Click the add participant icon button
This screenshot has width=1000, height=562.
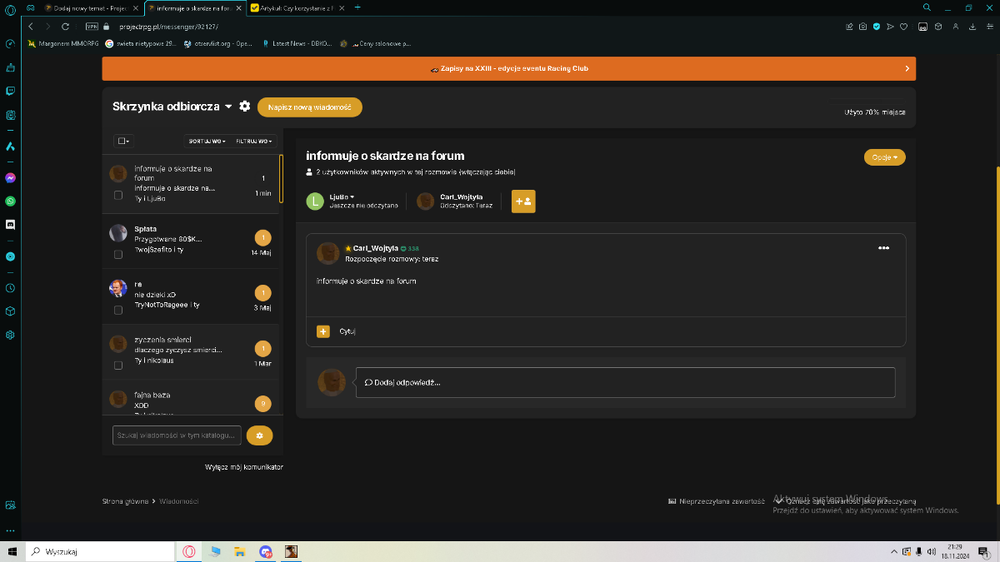[x=523, y=202]
